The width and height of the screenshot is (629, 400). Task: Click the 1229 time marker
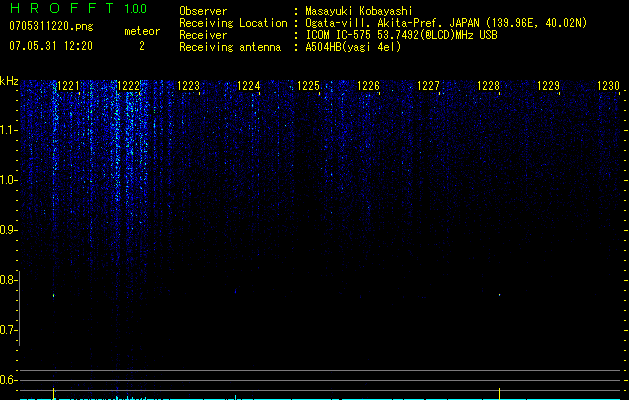(x=548, y=86)
